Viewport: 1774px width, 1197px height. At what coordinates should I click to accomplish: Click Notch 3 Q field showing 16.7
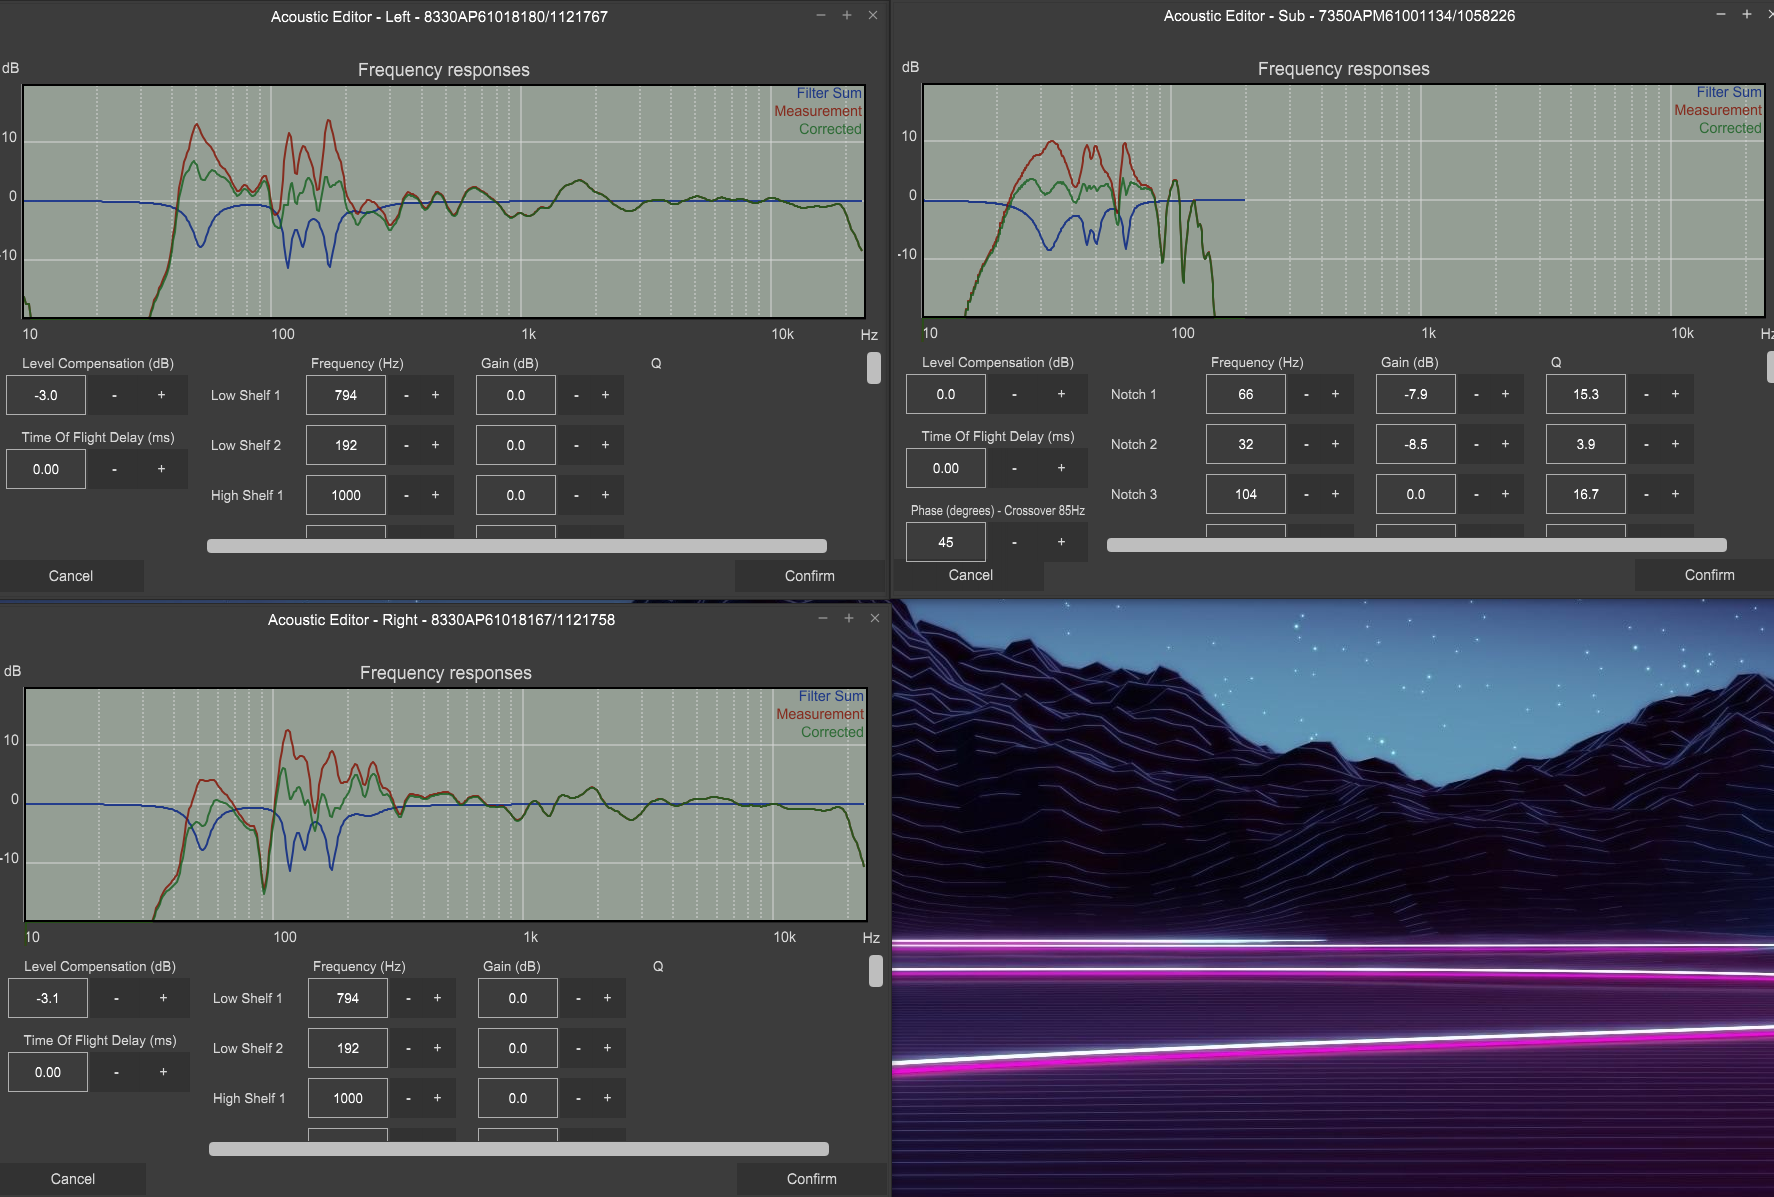(x=1586, y=494)
